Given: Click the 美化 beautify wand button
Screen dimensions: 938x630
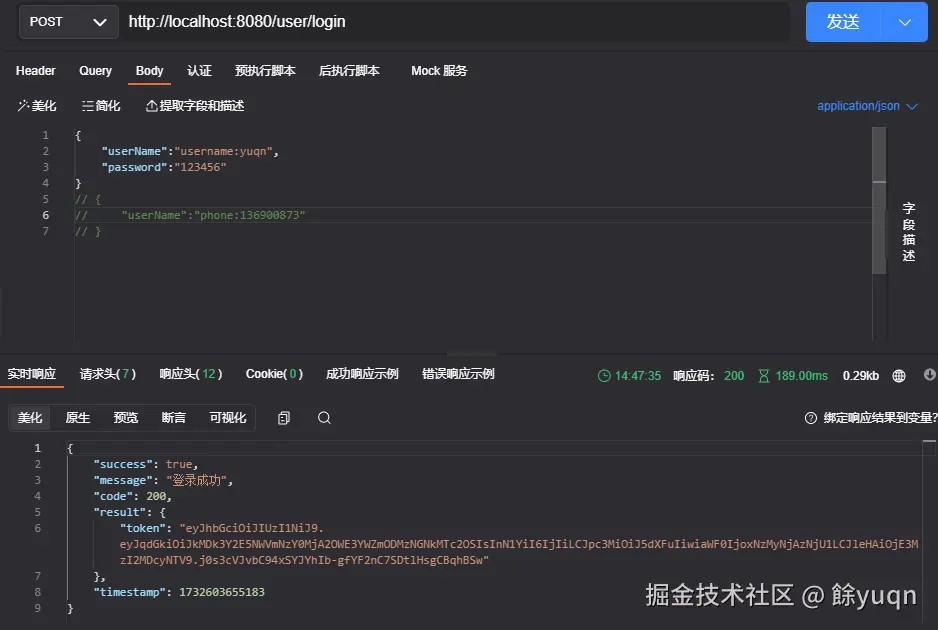Looking at the screenshot, I should point(37,106).
